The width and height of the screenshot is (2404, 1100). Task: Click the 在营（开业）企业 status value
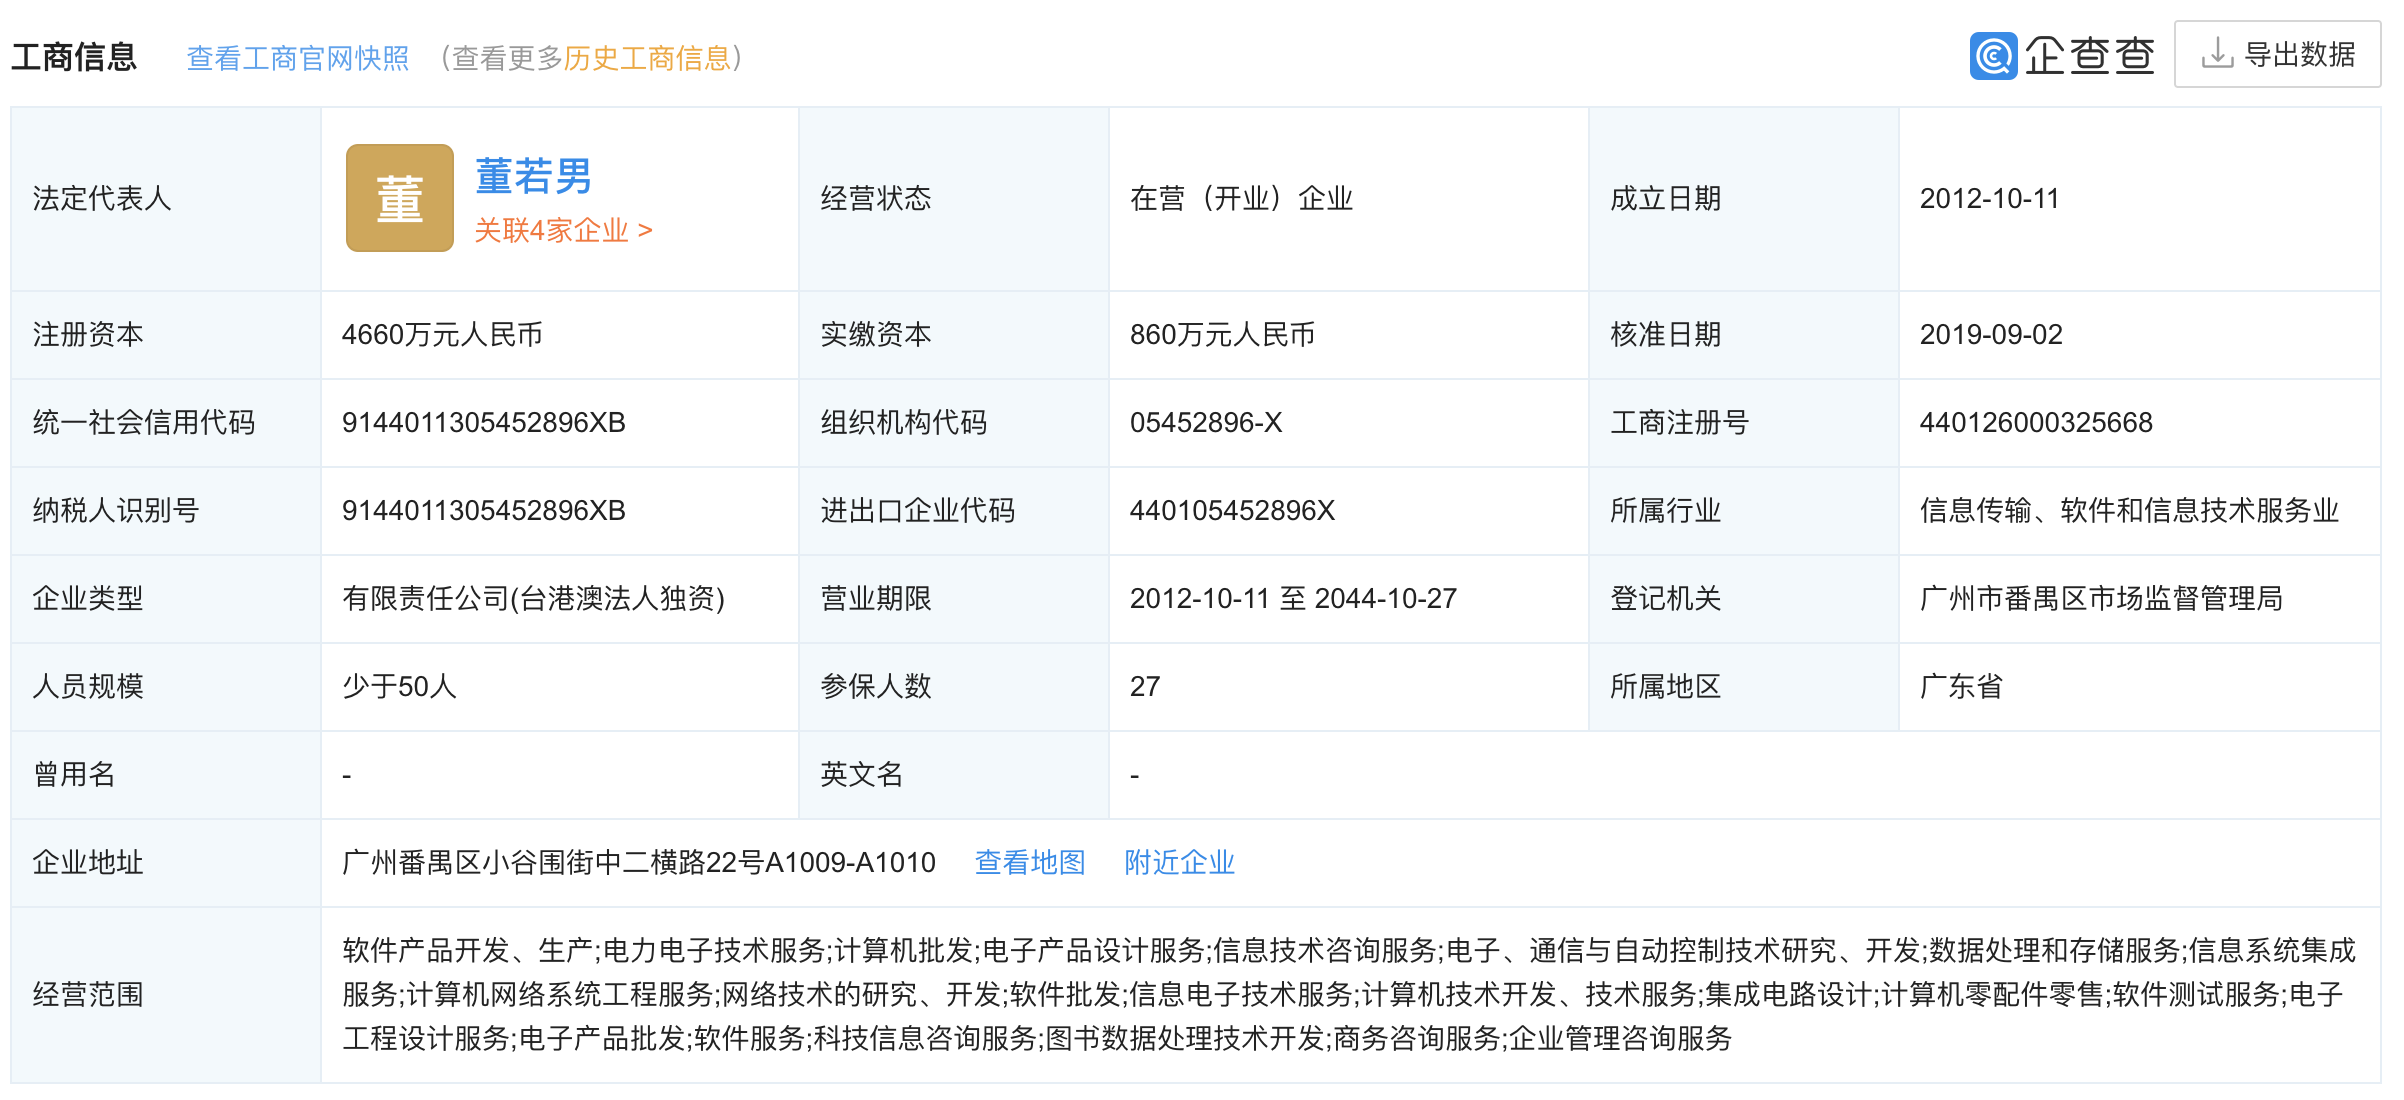point(1240,199)
